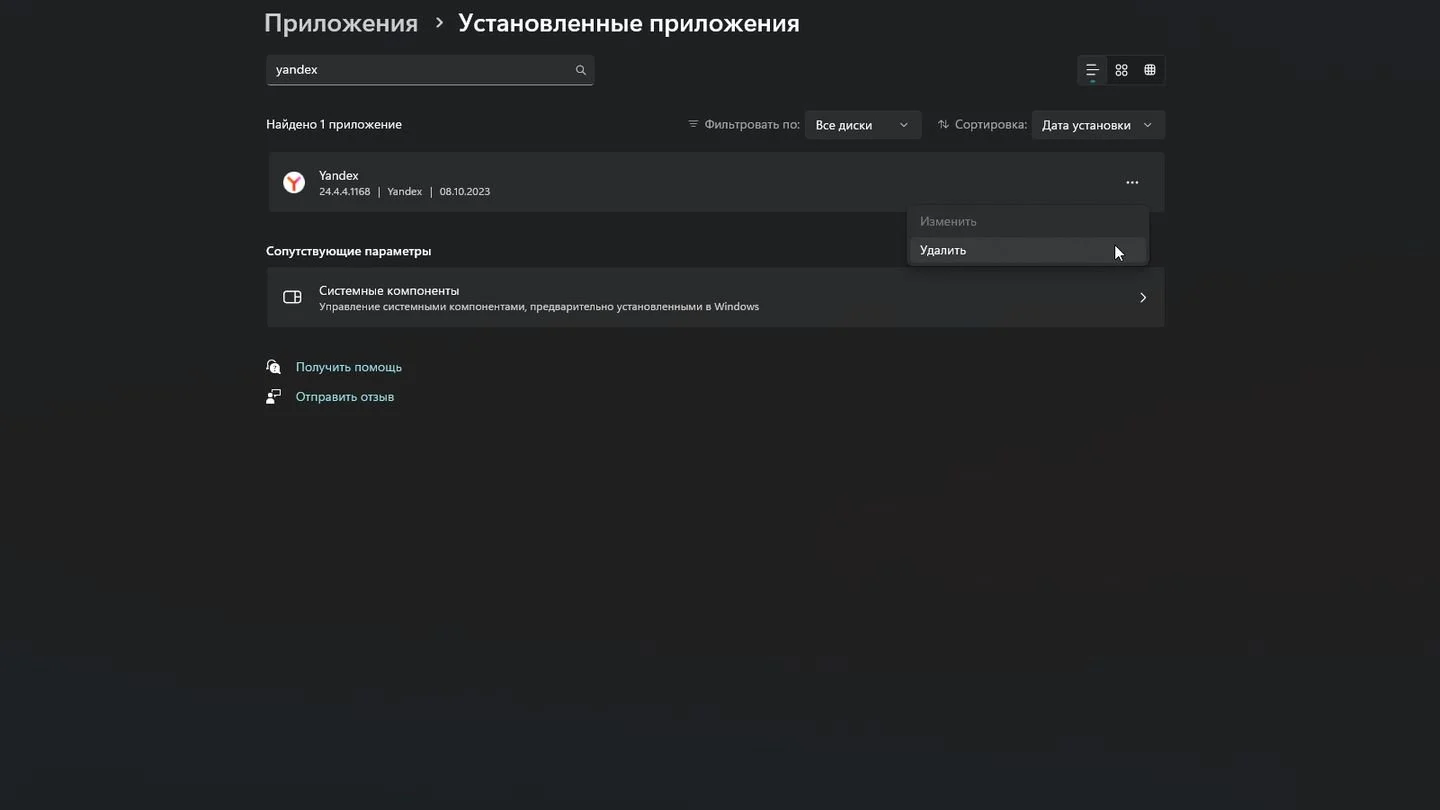This screenshot has height=810, width=1440.
Task: Click the Yandex publisher name text
Action: pyautogui.click(x=405, y=191)
